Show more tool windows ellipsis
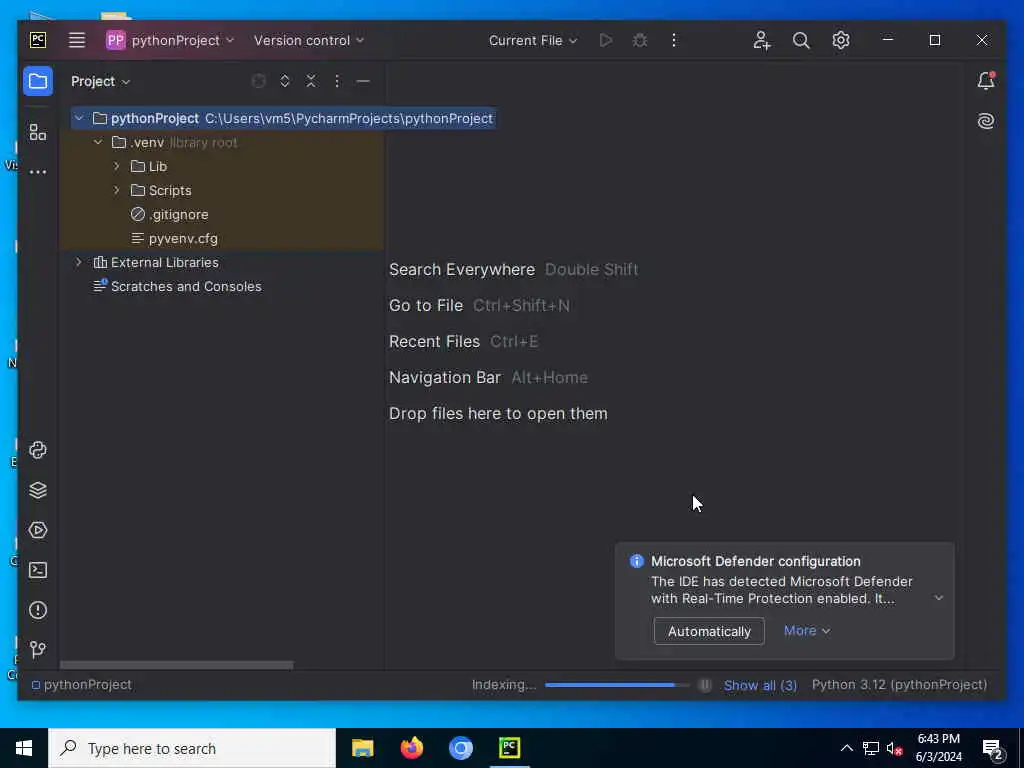This screenshot has height=768, width=1024. coord(38,172)
